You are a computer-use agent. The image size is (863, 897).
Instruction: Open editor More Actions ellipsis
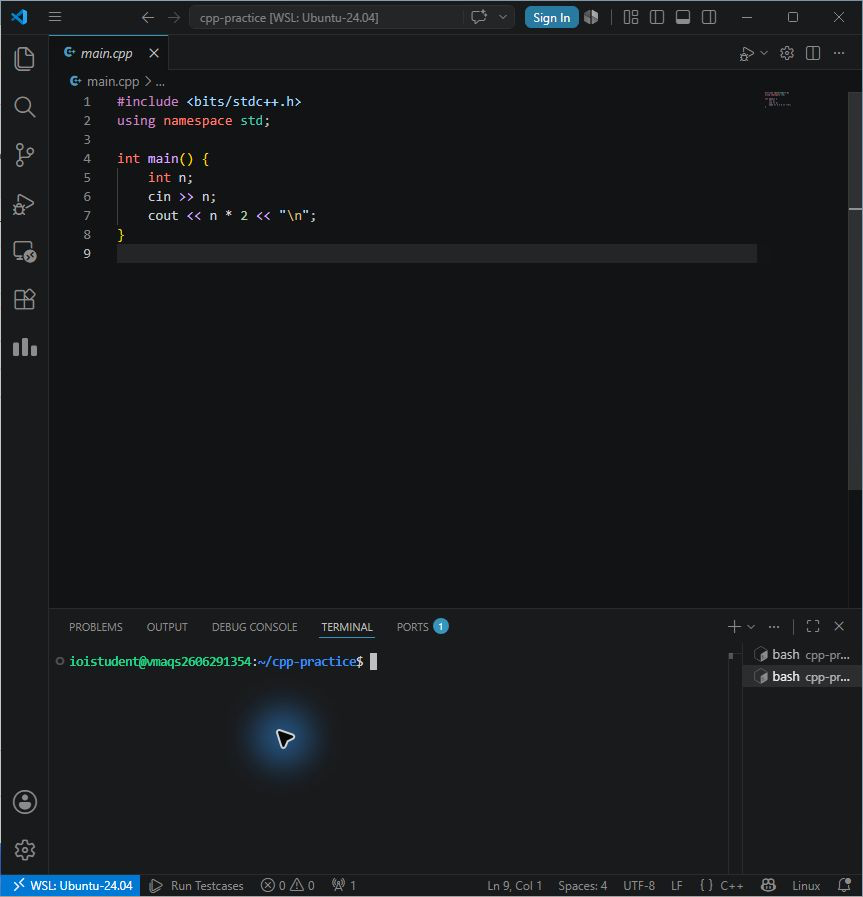(839, 53)
